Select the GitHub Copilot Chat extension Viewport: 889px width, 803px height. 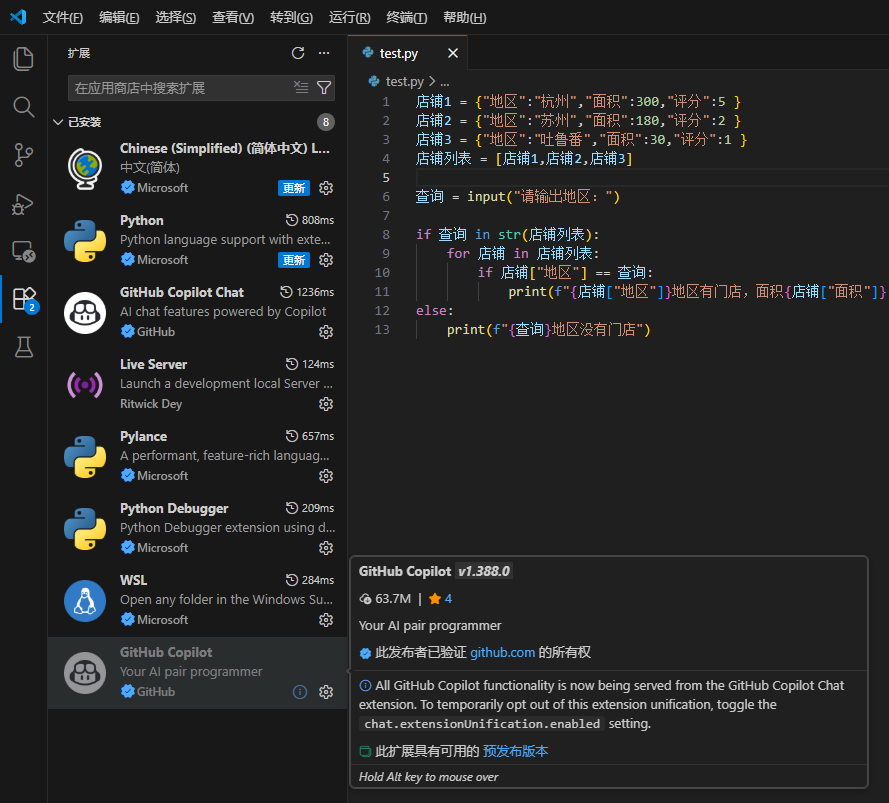(x=197, y=312)
